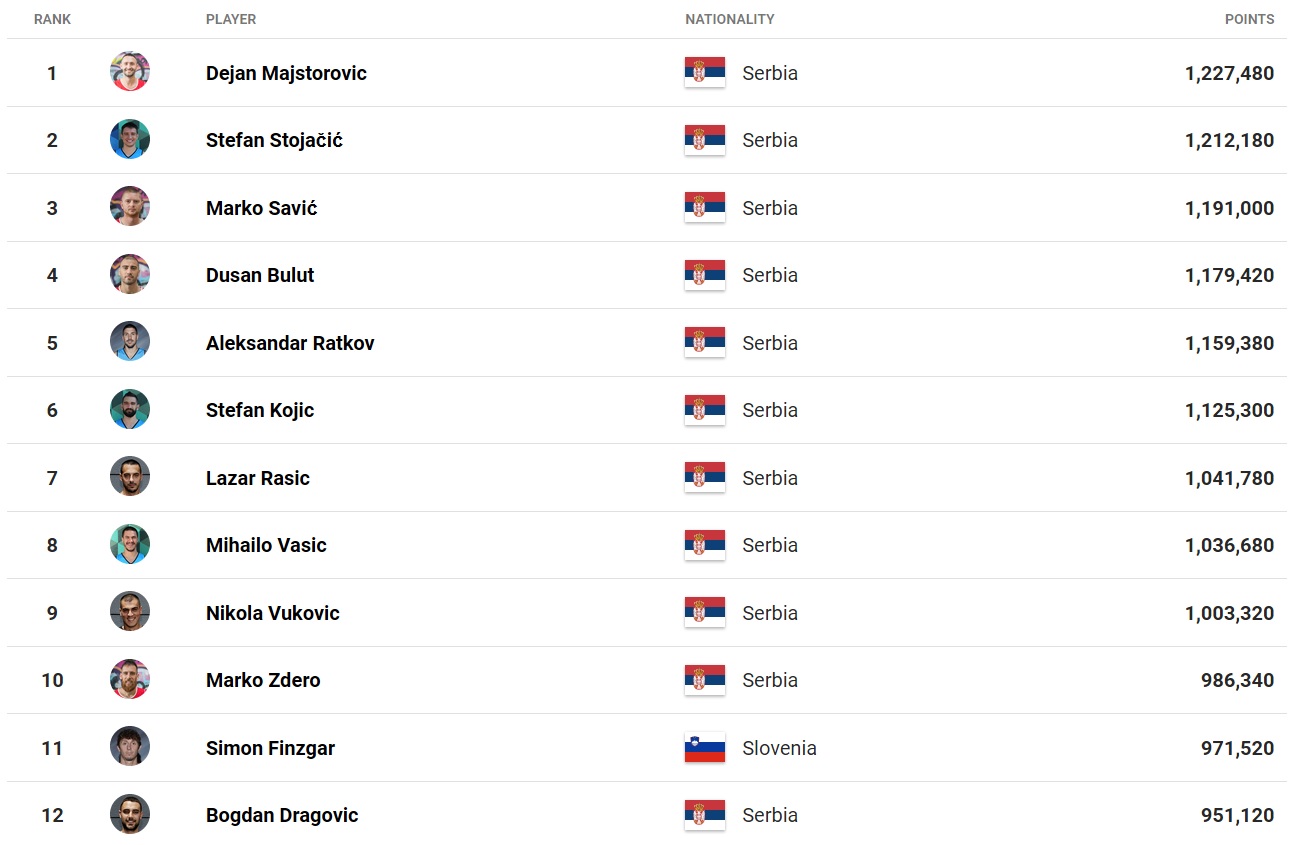Open Lazar Rasic's name link
This screenshot has height=845, width=1297.
click(x=258, y=478)
